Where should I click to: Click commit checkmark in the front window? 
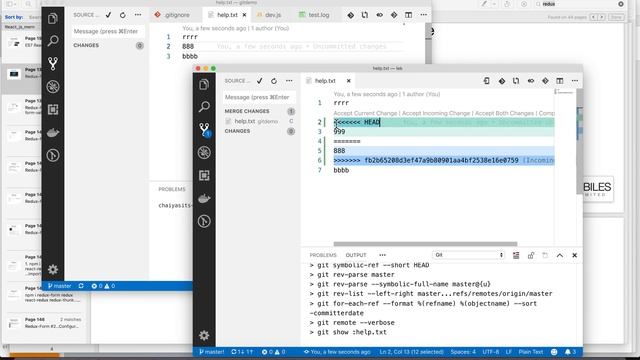(x=260, y=81)
